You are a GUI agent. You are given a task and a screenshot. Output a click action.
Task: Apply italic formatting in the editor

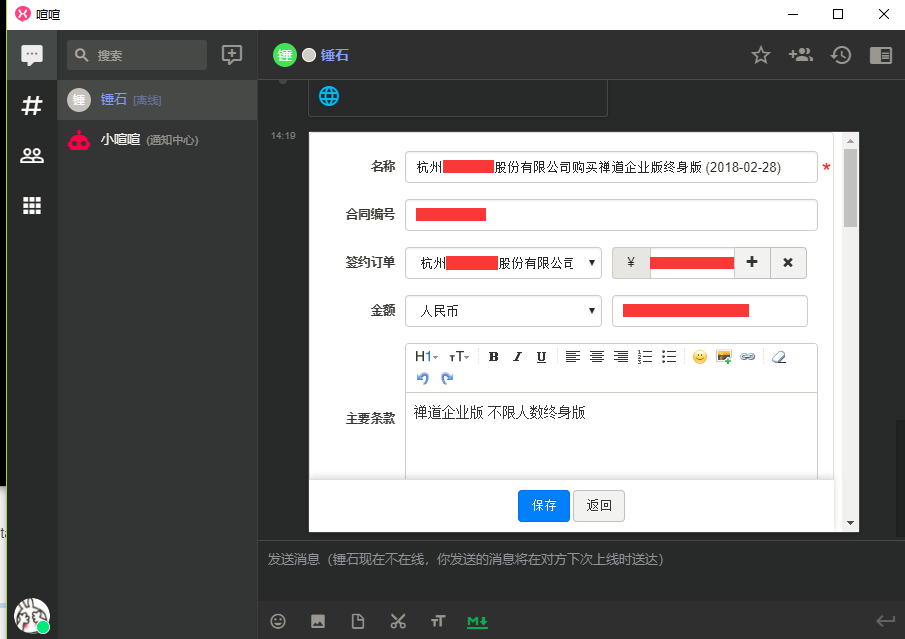coord(517,357)
